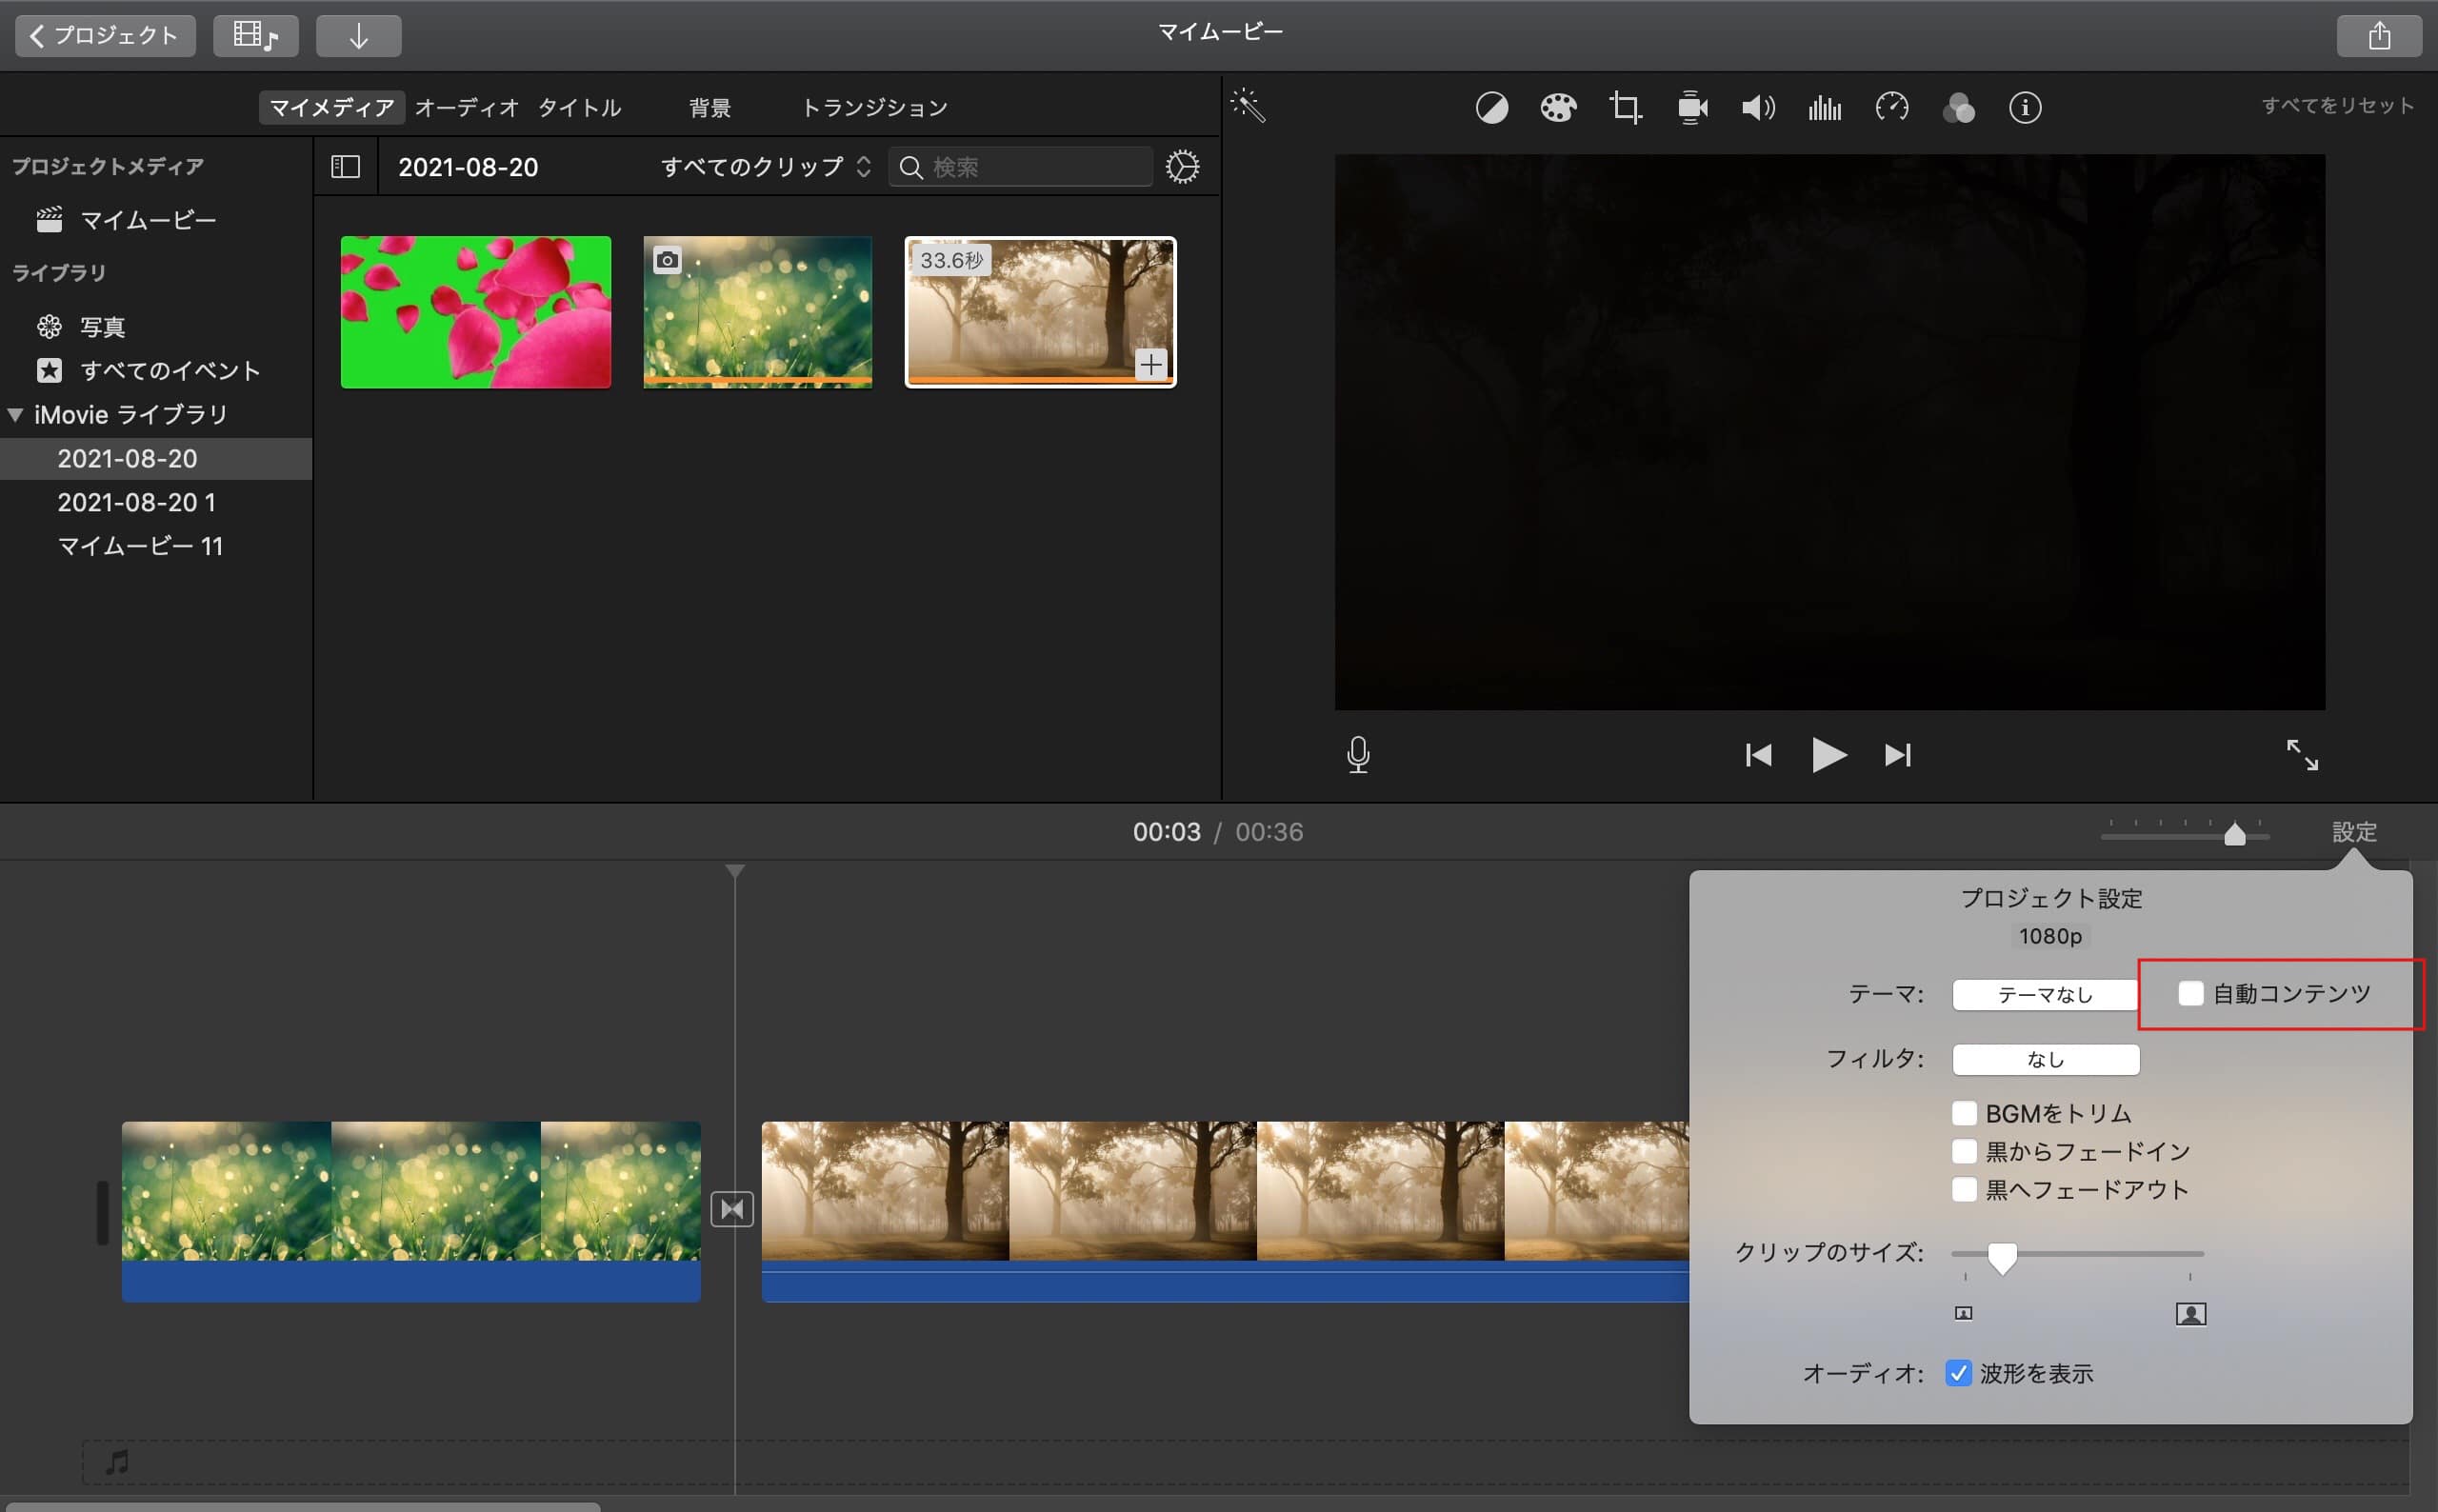Switch to the オーディオ tab
The width and height of the screenshot is (2438, 1512).
(x=466, y=107)
